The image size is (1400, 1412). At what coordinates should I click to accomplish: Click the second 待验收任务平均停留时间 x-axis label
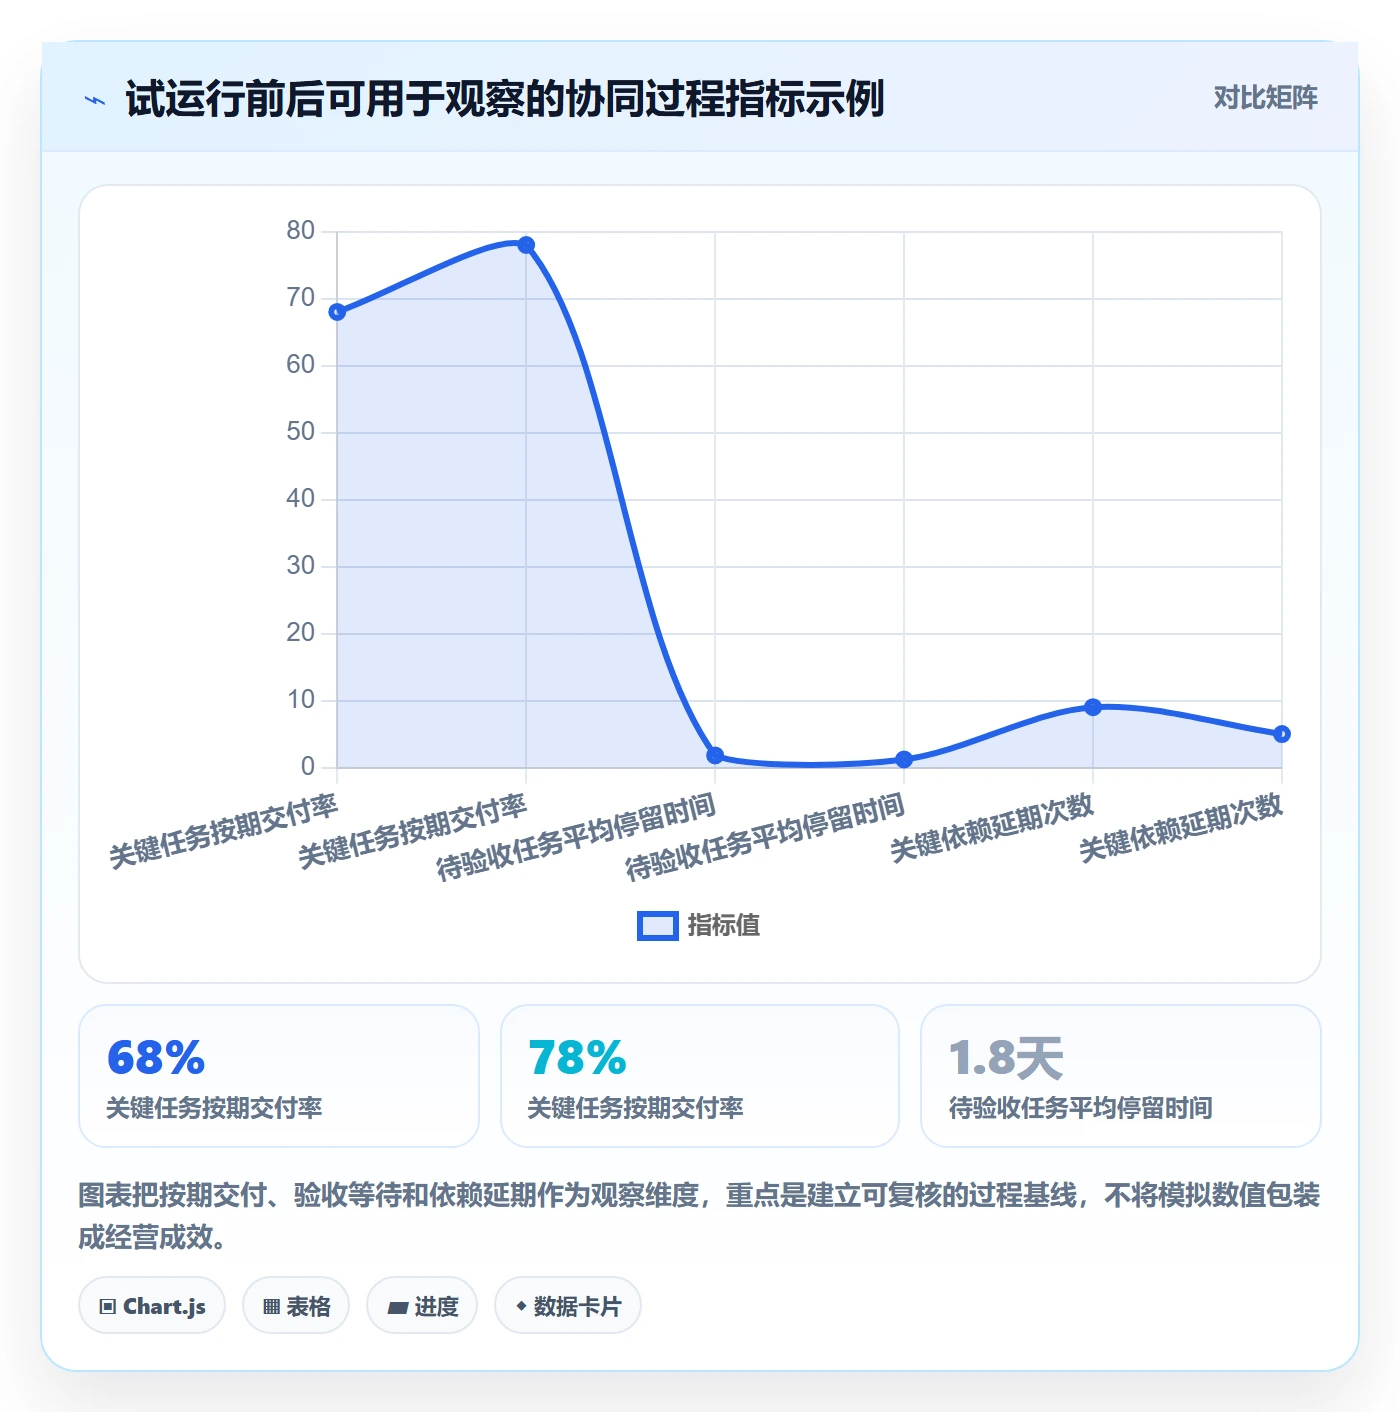765,836
